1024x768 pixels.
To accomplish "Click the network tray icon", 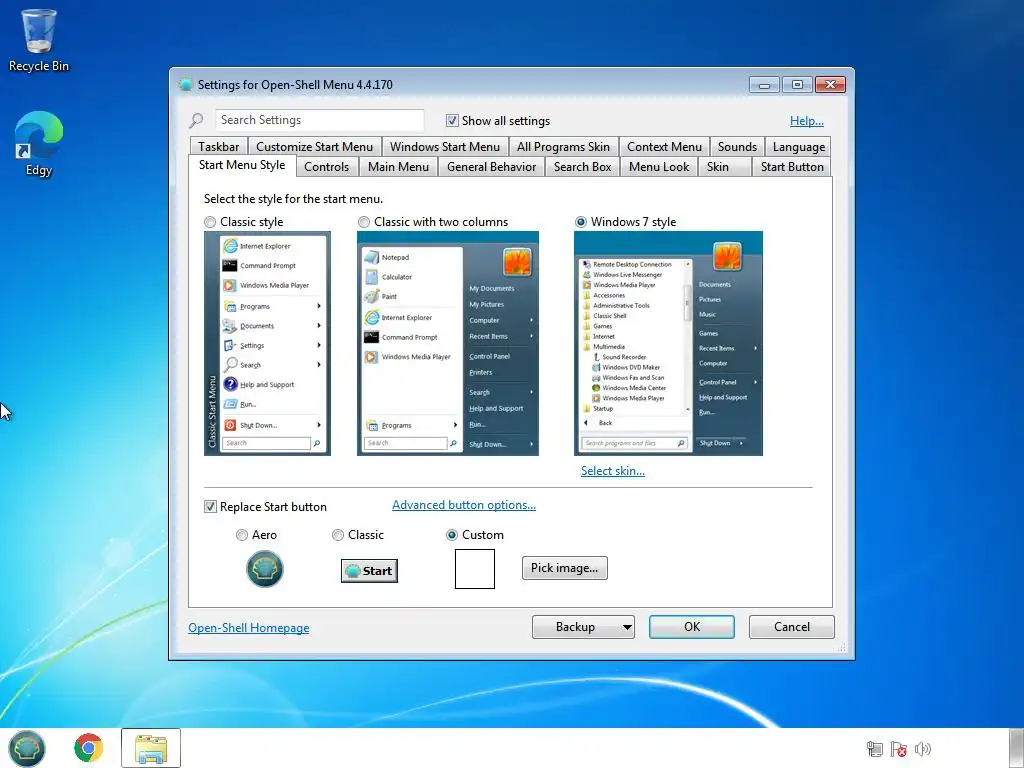I will [874, 748].
